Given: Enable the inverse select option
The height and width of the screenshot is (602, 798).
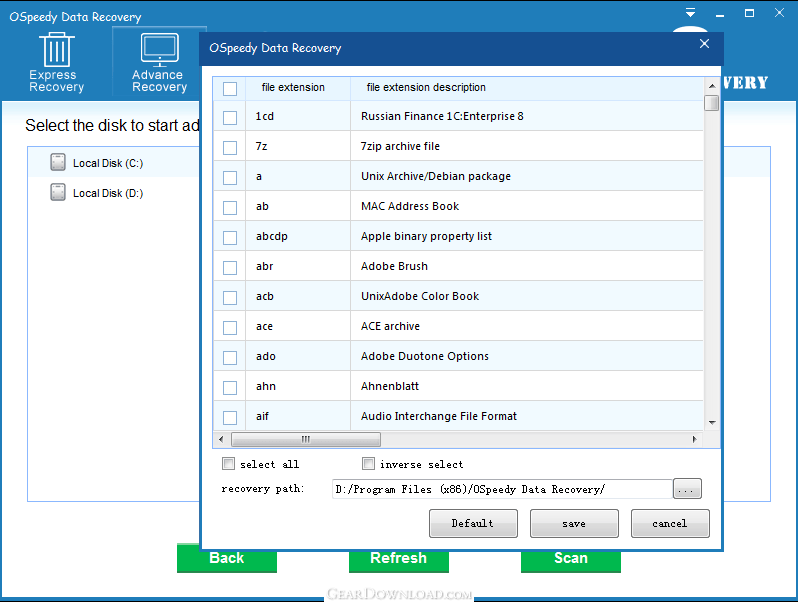Looking at the screenshot, I should click(x=368, y=464).
